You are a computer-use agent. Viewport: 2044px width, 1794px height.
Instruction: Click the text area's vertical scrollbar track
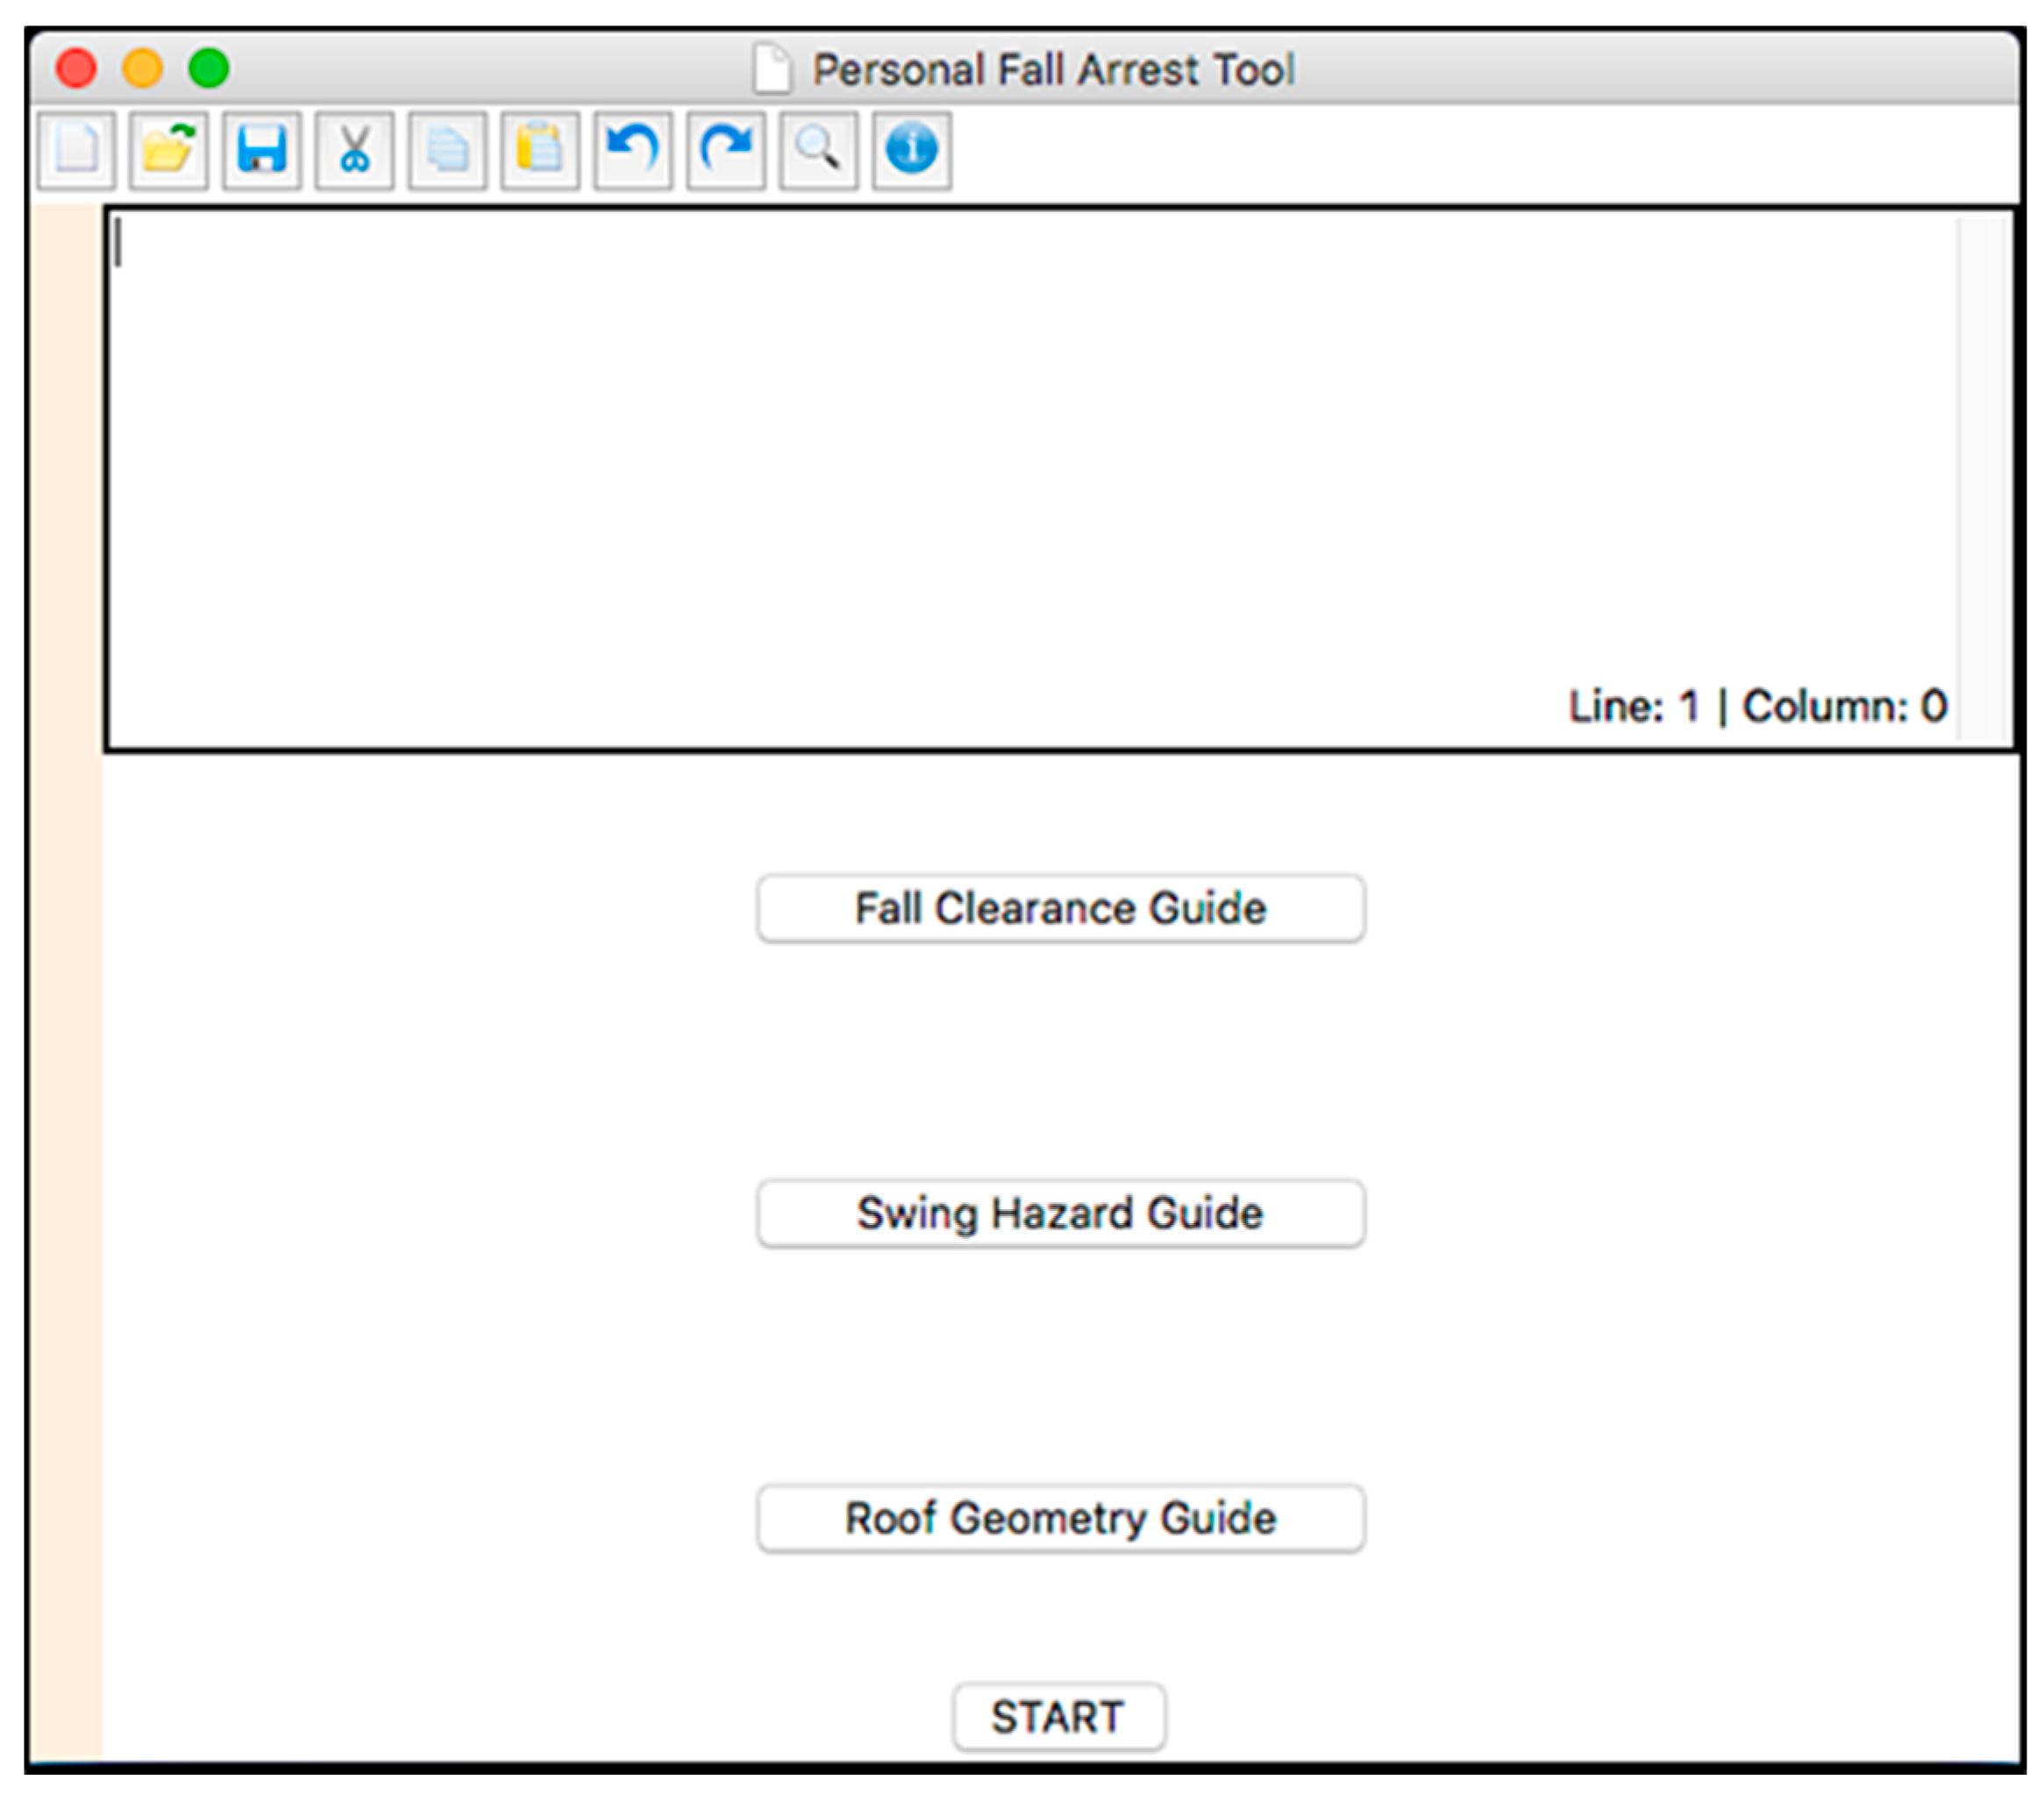pyautogui.click(x=1984, y=480)
